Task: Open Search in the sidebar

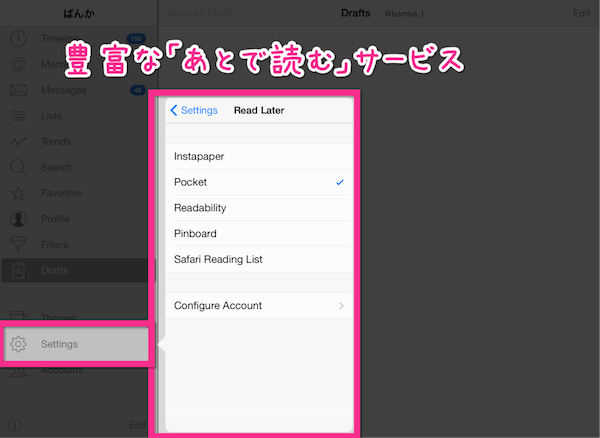Action: [78, 168]
